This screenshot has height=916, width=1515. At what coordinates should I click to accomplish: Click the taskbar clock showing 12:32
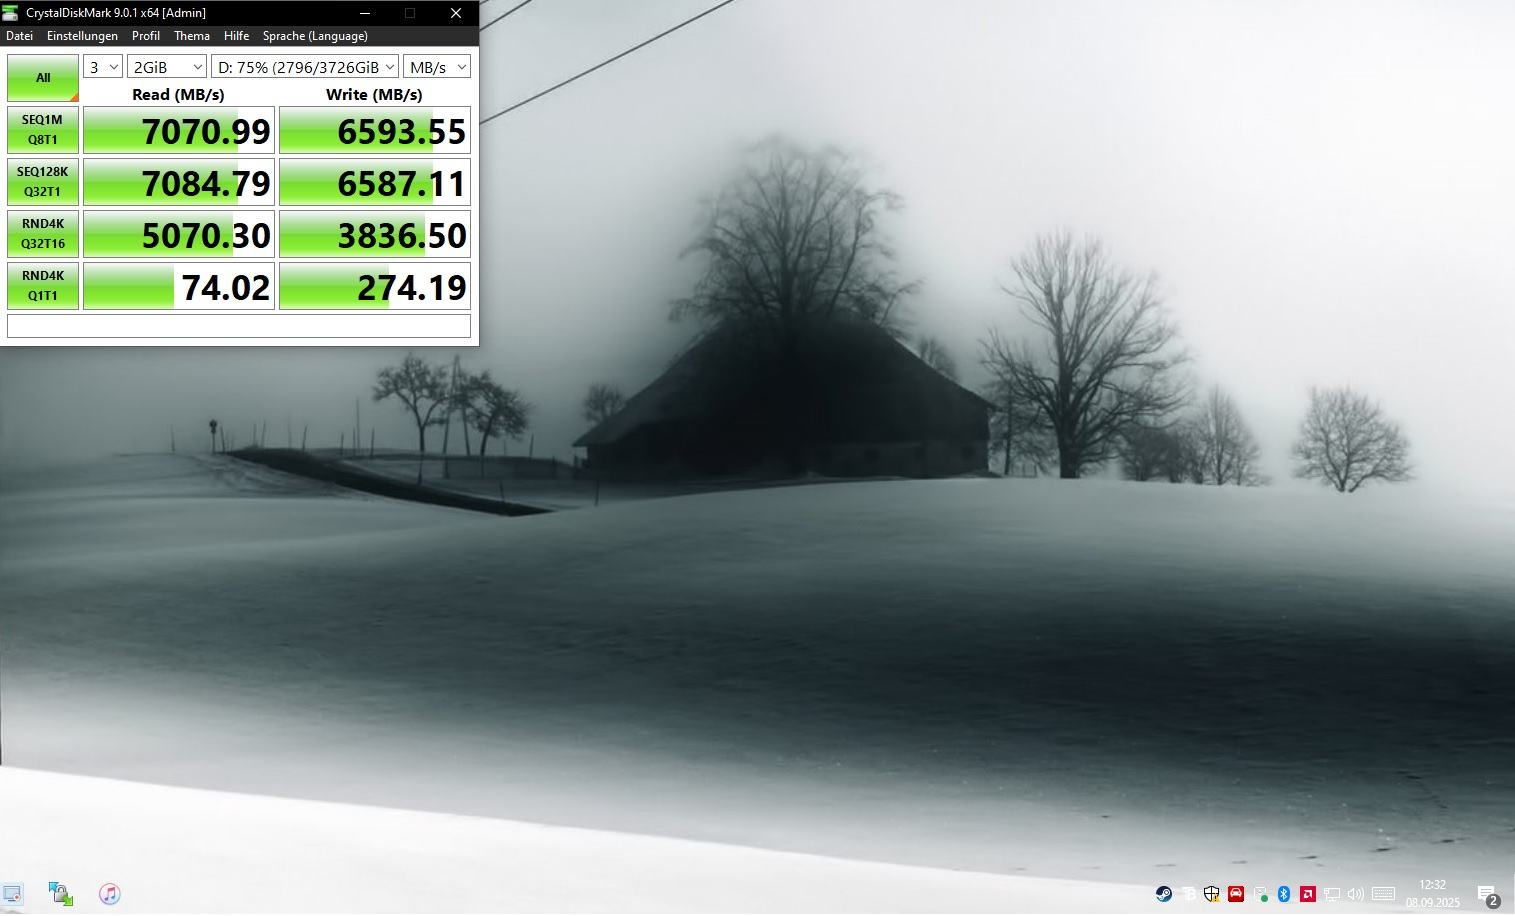point(1432,894)
